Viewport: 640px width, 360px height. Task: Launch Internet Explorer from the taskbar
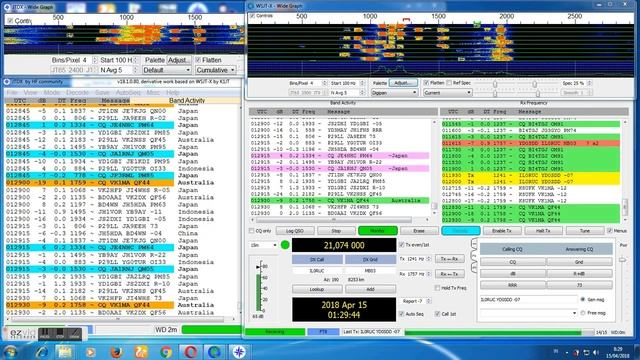tap(41, 351)
